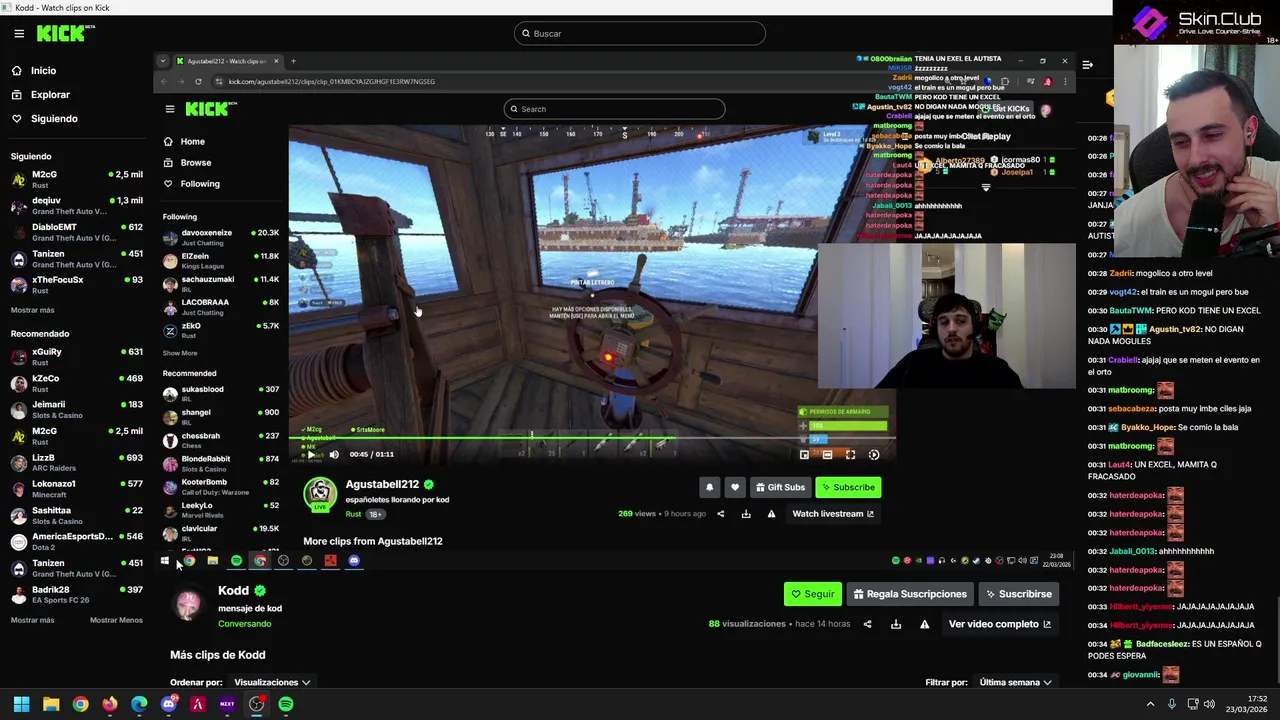This screenshot has height=720, width=1280.
Task: Open recommended channel kZeCo
Action: tap(75, 383)
